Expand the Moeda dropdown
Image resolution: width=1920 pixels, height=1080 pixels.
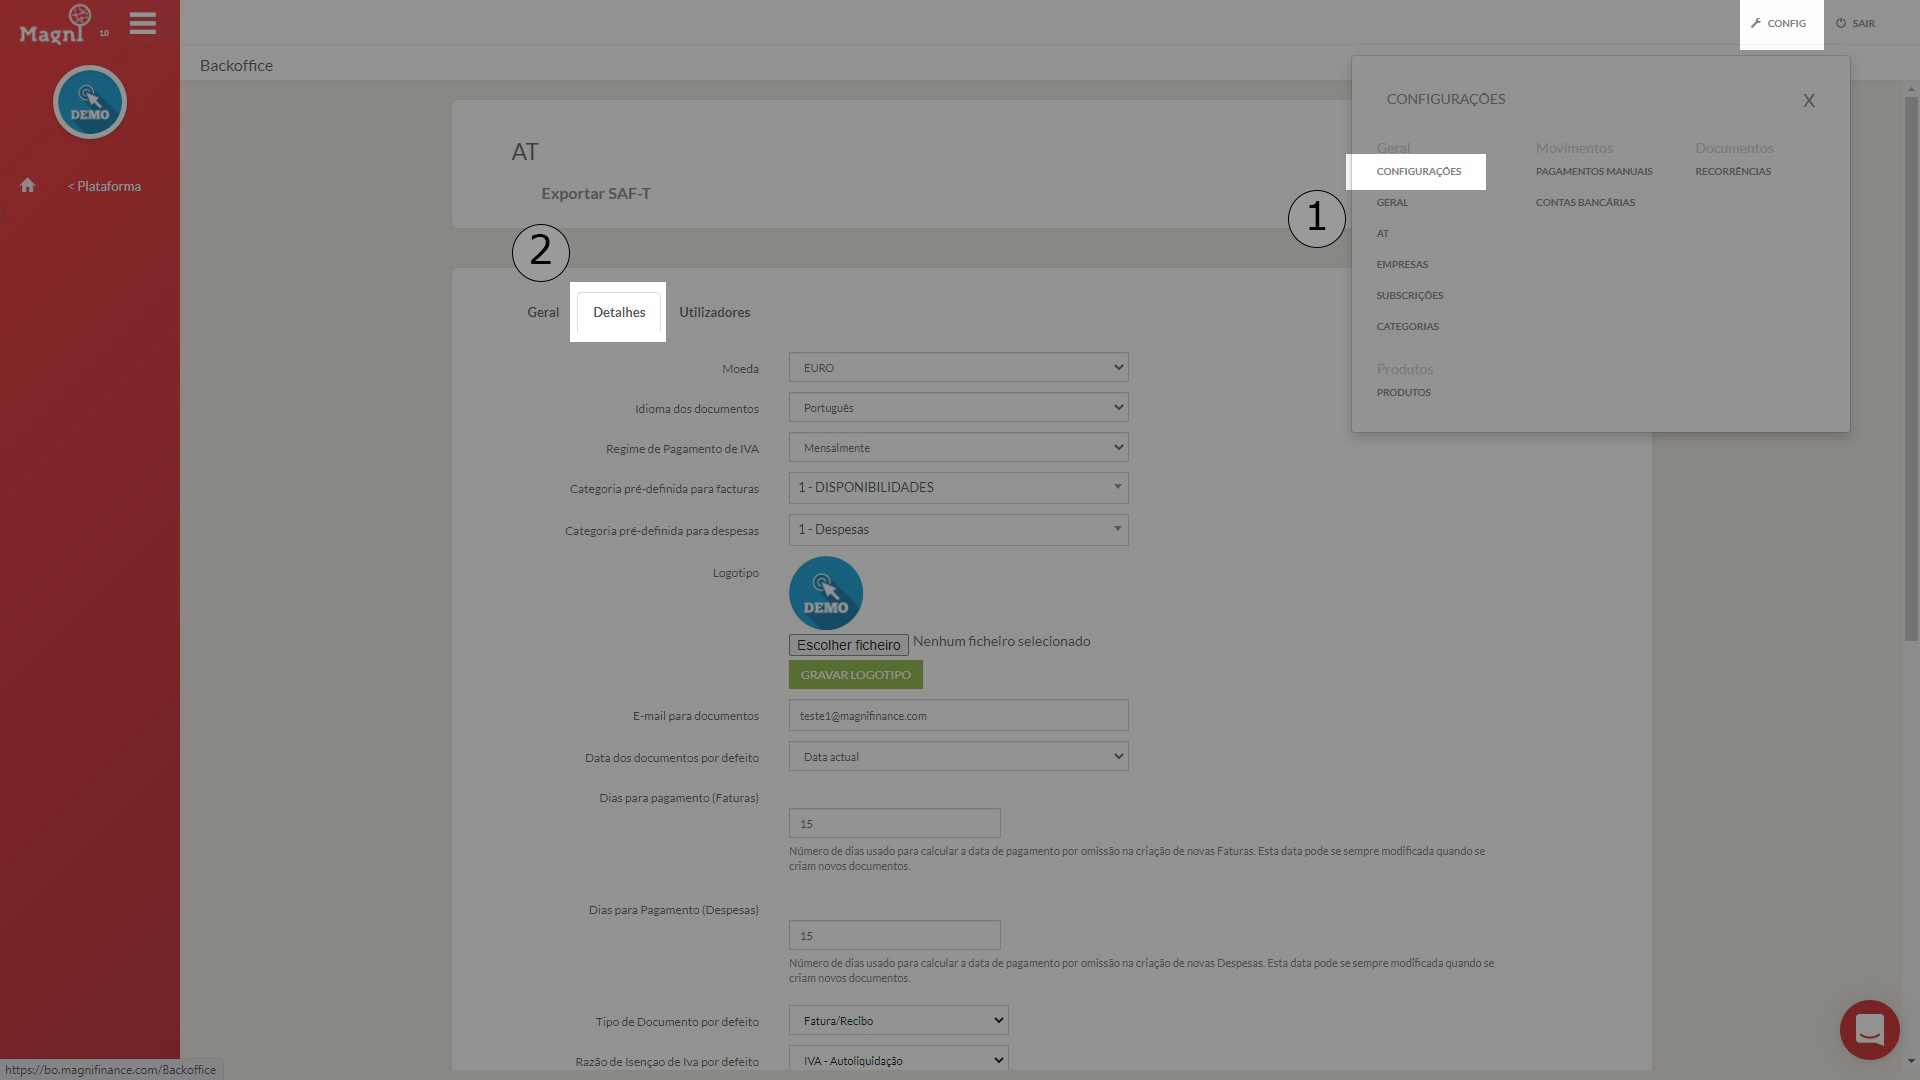[x=958, y=368]
